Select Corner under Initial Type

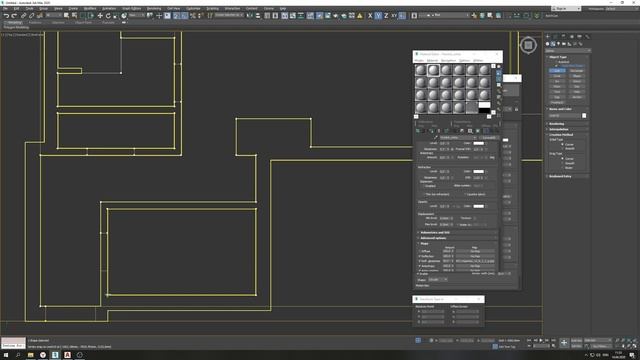point(562,144)
